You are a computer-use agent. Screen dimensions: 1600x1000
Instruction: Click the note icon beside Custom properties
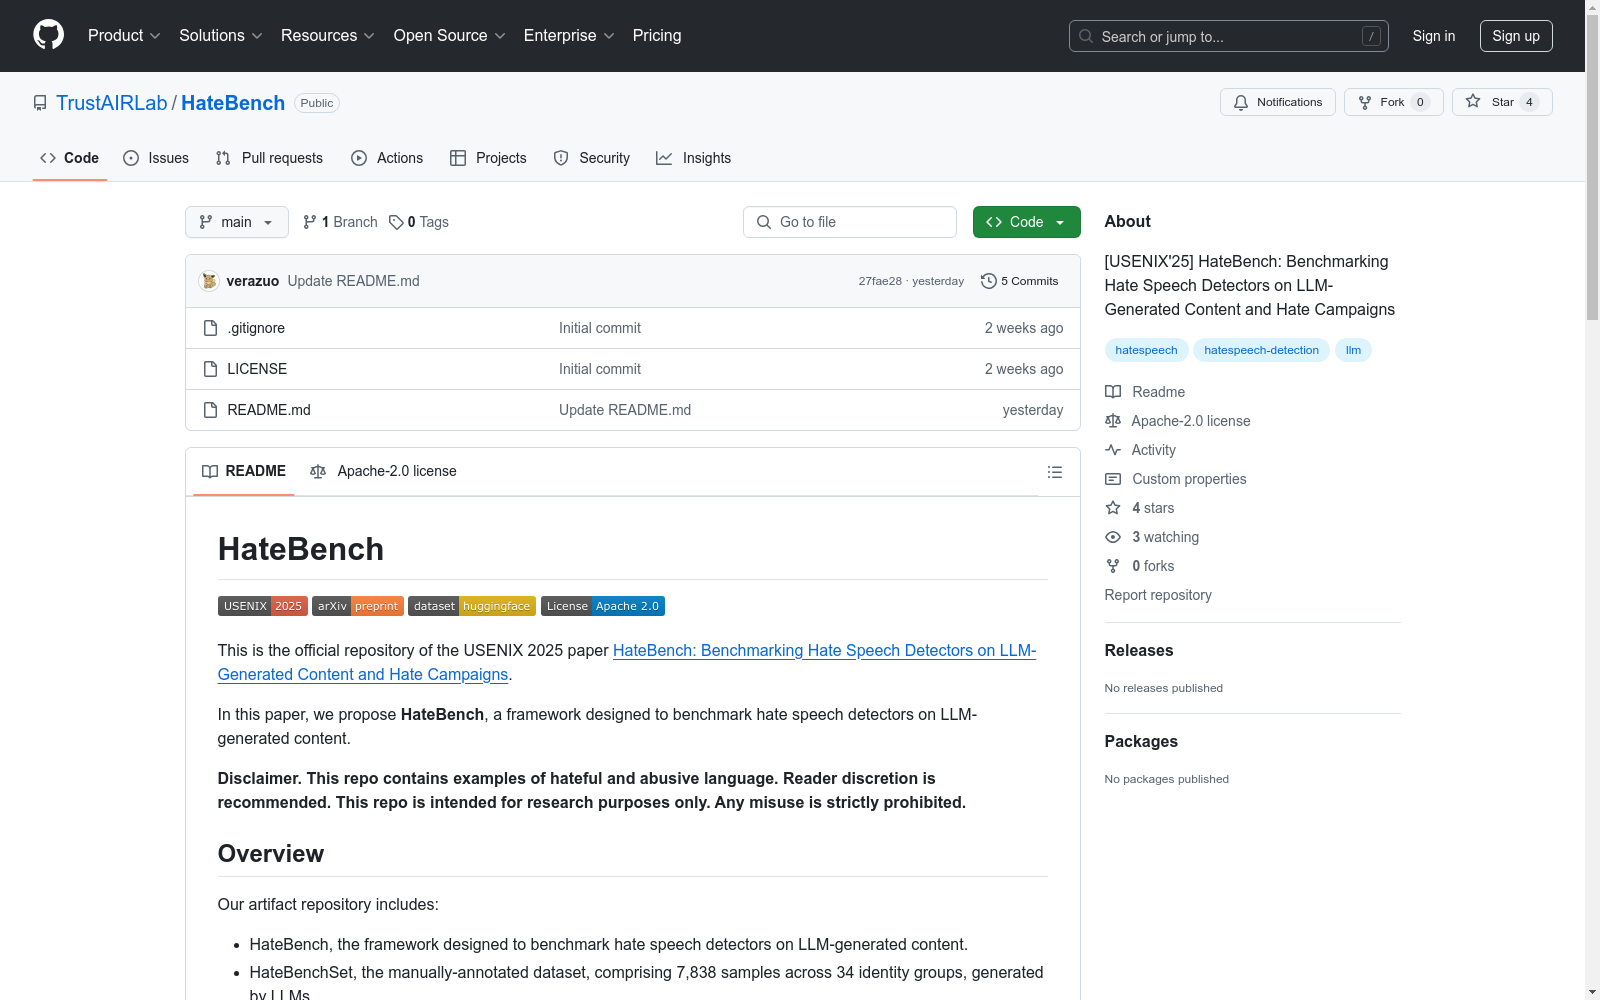tap(1113, 479)
